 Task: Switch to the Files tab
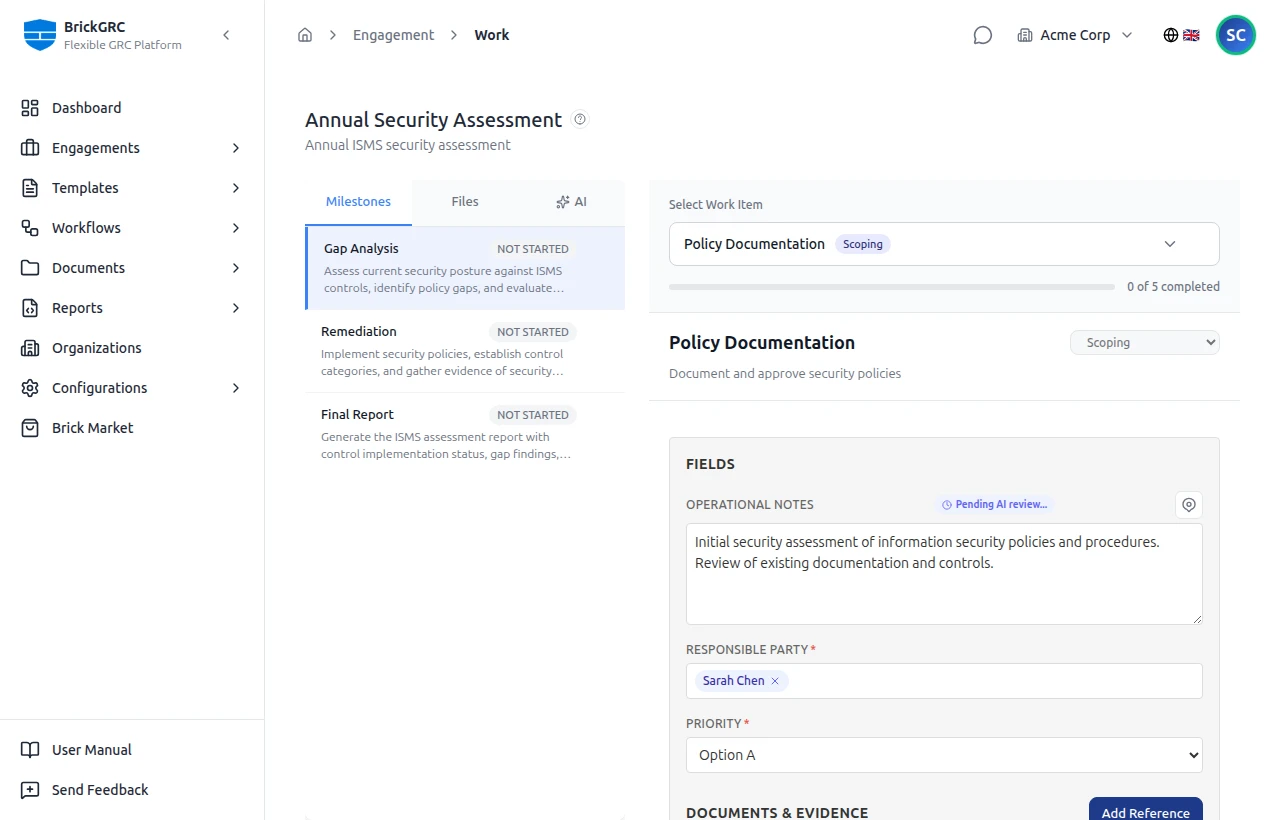(x=464, y=201)
